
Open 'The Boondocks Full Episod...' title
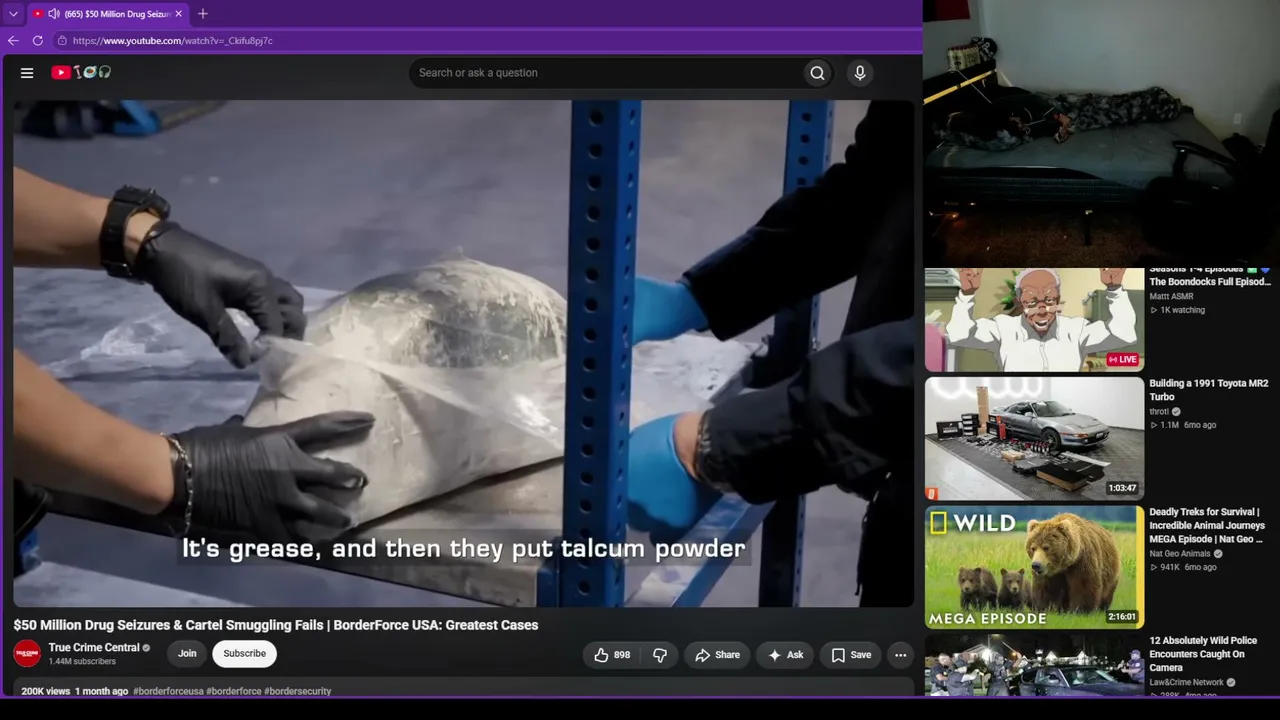pos(1210,275)
